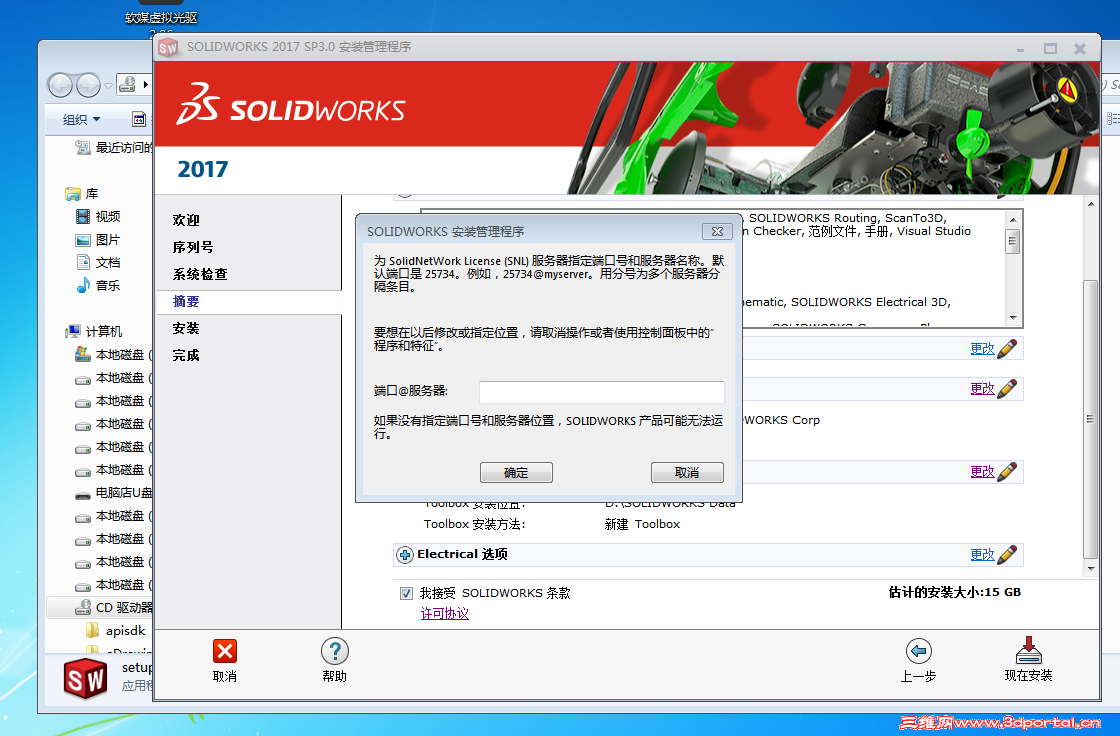Click main page scrollbar up arrow

coord(1091,204)
